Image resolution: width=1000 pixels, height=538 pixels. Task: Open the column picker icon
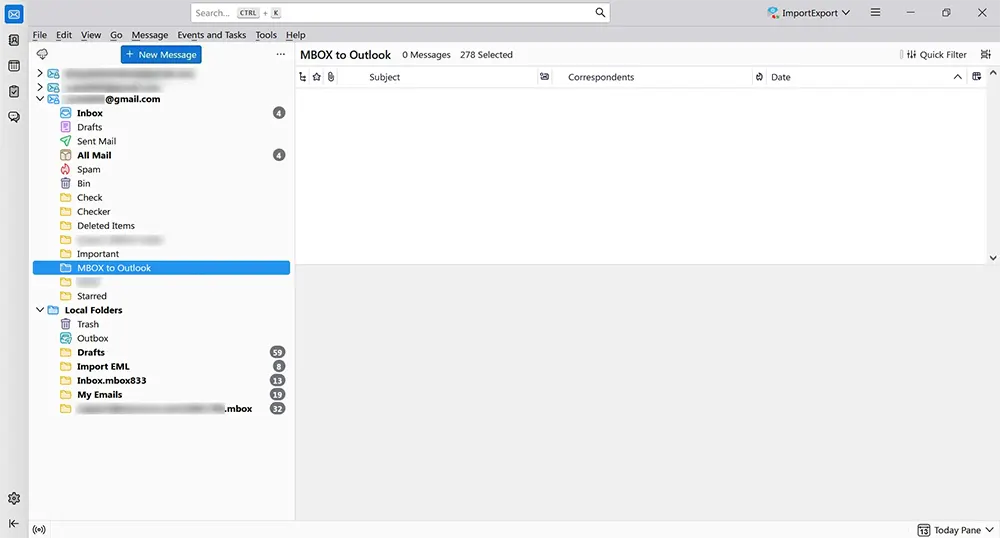click(x=976, y=76)
